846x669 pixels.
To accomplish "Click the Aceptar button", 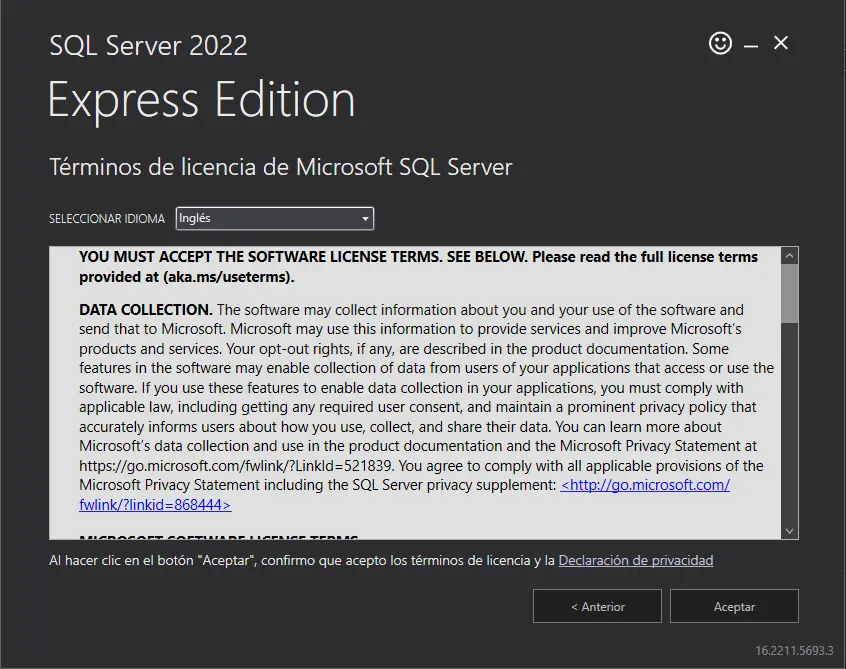I will click(x=734, y=606).
